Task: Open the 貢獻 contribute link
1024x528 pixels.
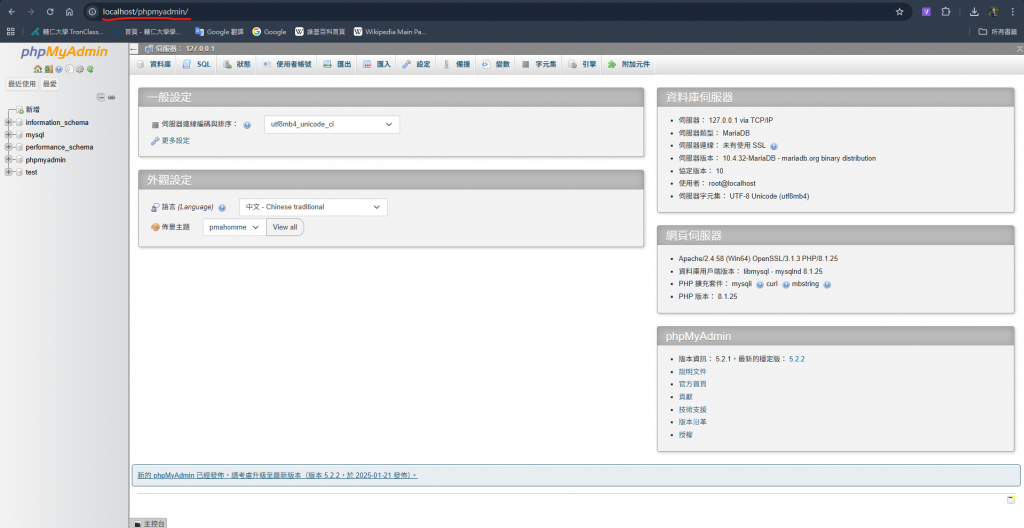Action: click(685, 397)
